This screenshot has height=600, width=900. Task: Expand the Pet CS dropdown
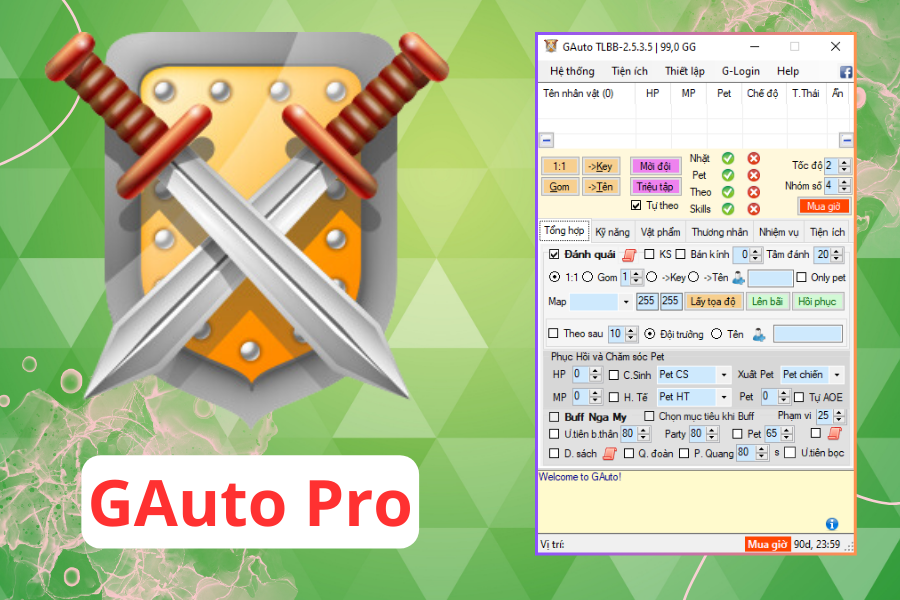tap(723, 375)
